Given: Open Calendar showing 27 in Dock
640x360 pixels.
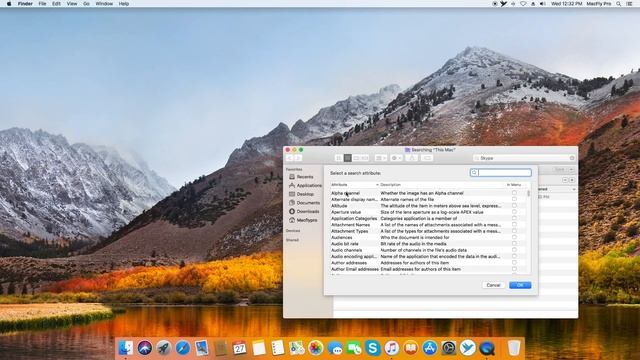Looking at the screenshot, I should tap(240, 348).
